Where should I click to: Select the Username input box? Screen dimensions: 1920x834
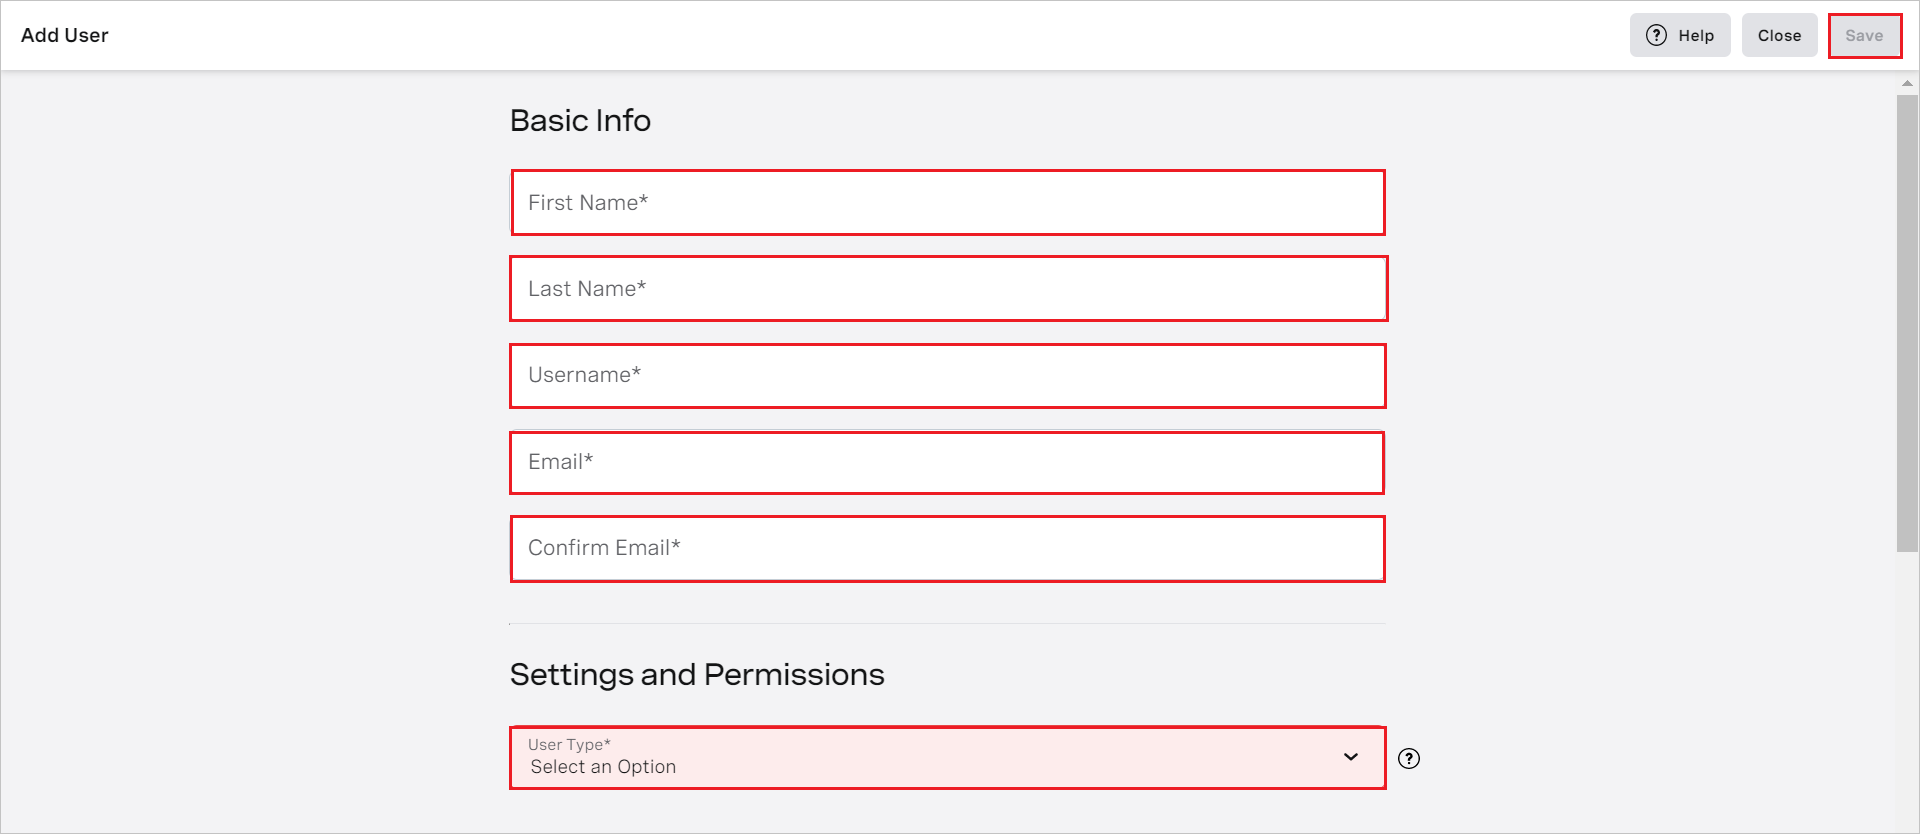coord(948,376)
